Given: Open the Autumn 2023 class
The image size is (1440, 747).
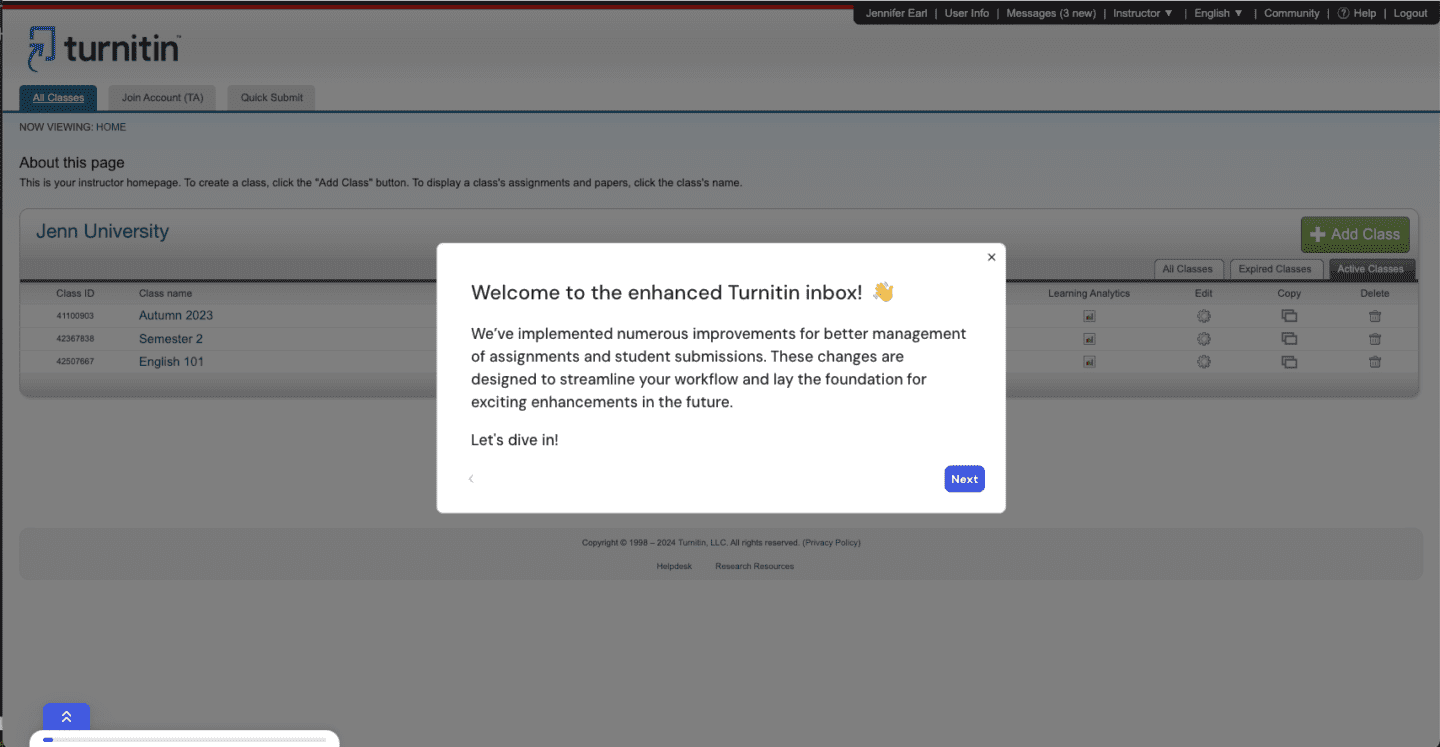Looking at the screenshot, I should coord(176,315).
